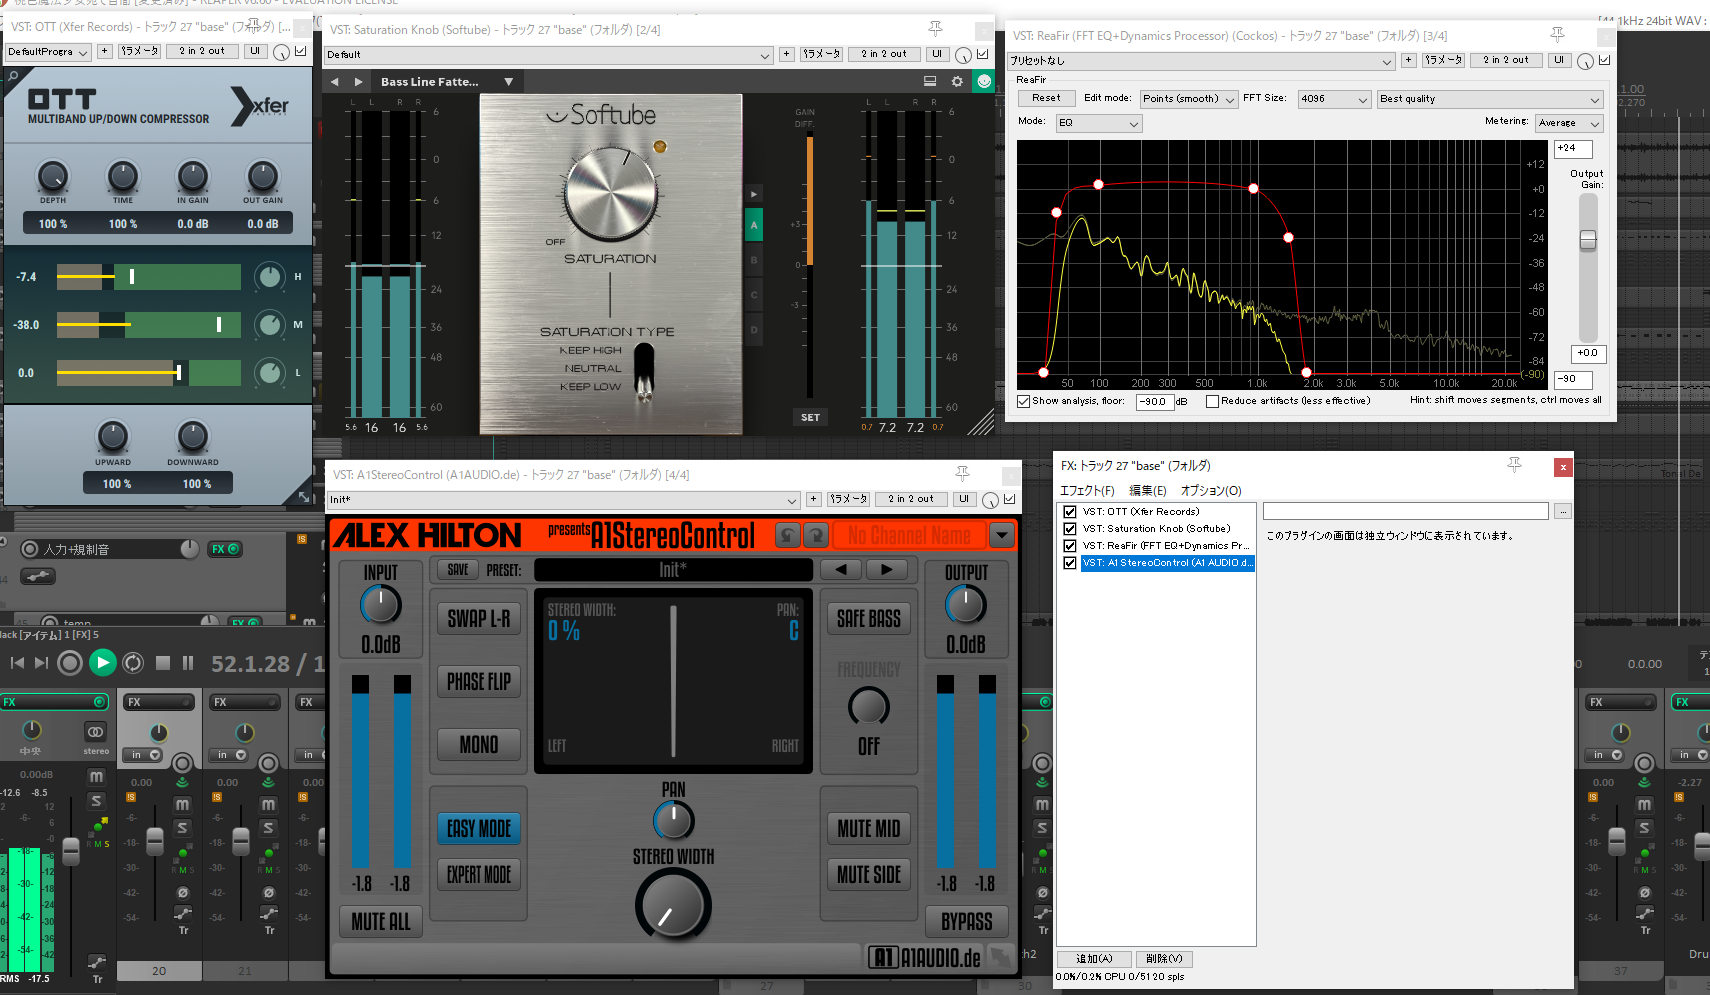Solo mixer track 20
The width and height of the screenshot is (1710, 995).
[182, 827]
